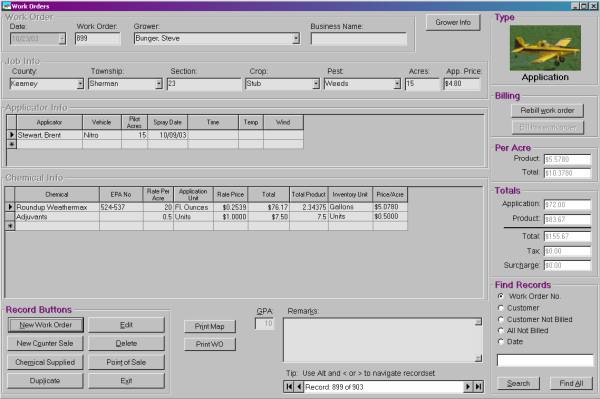
Task: Go to first record navigation arrow
Action: click(289, 387)
